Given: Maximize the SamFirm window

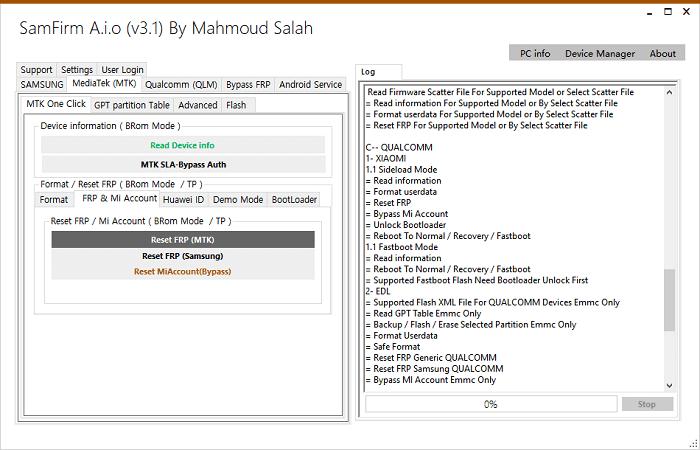Looking at the screenshot, I should [x=668, y=12].
